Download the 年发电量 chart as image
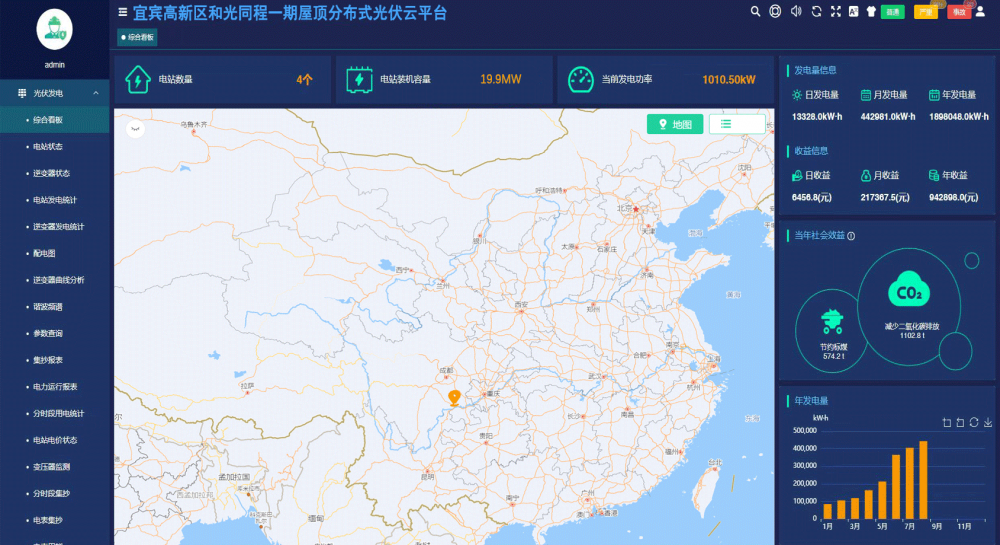 point(988,423)
